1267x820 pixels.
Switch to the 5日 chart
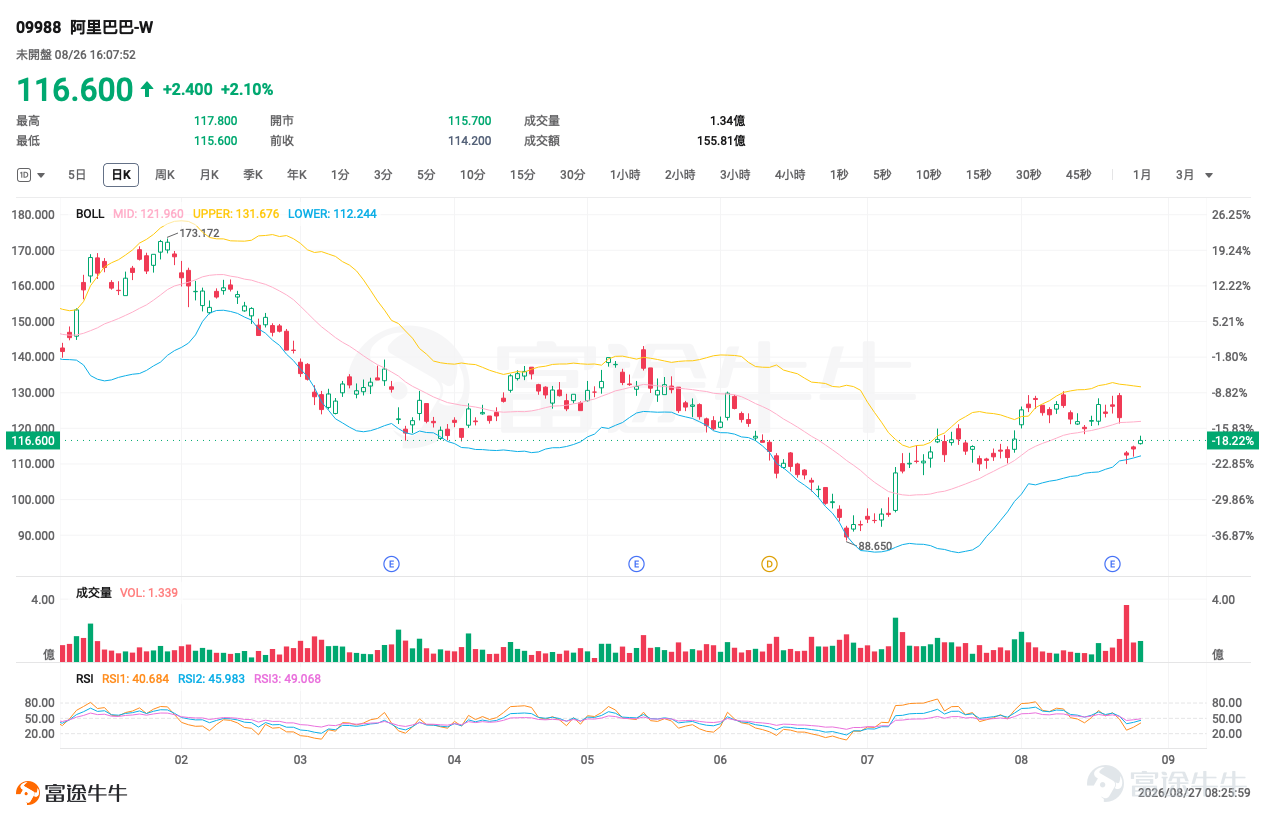[77, 175]
